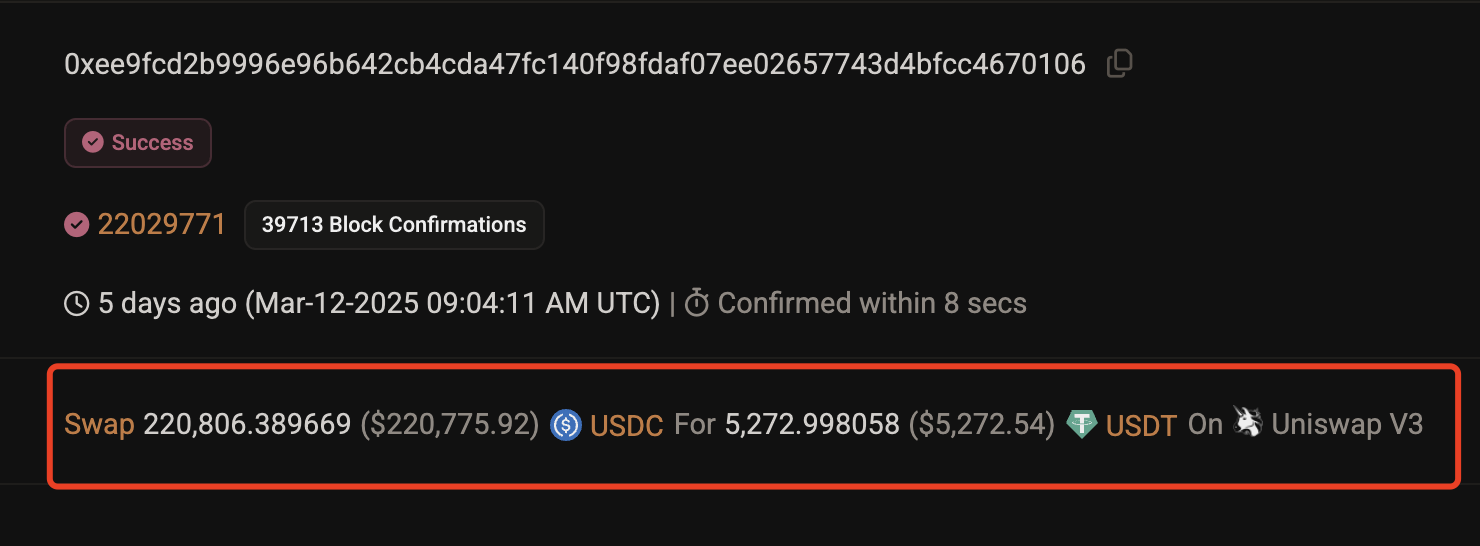The height and width of the screenshot is (546, 1480).
Task: Click the stopwatch icon before Confirmed text
Action: [x=697, y=303]
